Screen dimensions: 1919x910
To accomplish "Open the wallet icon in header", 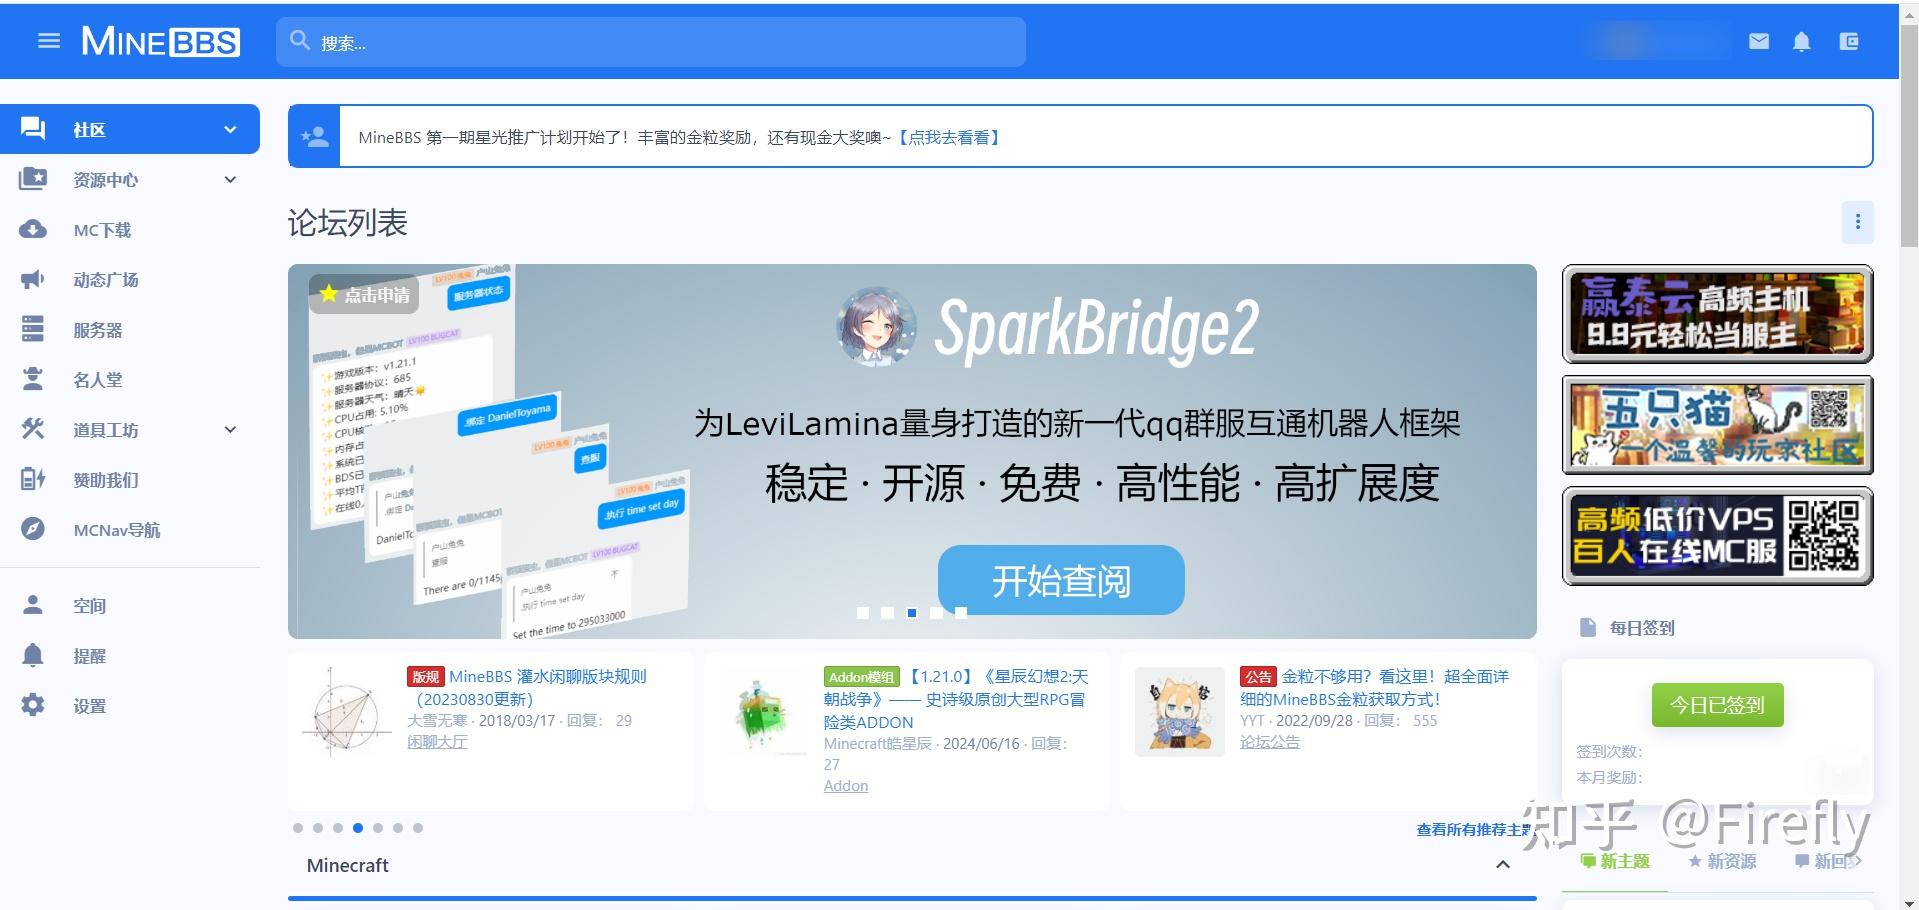I will [1849, 41].
